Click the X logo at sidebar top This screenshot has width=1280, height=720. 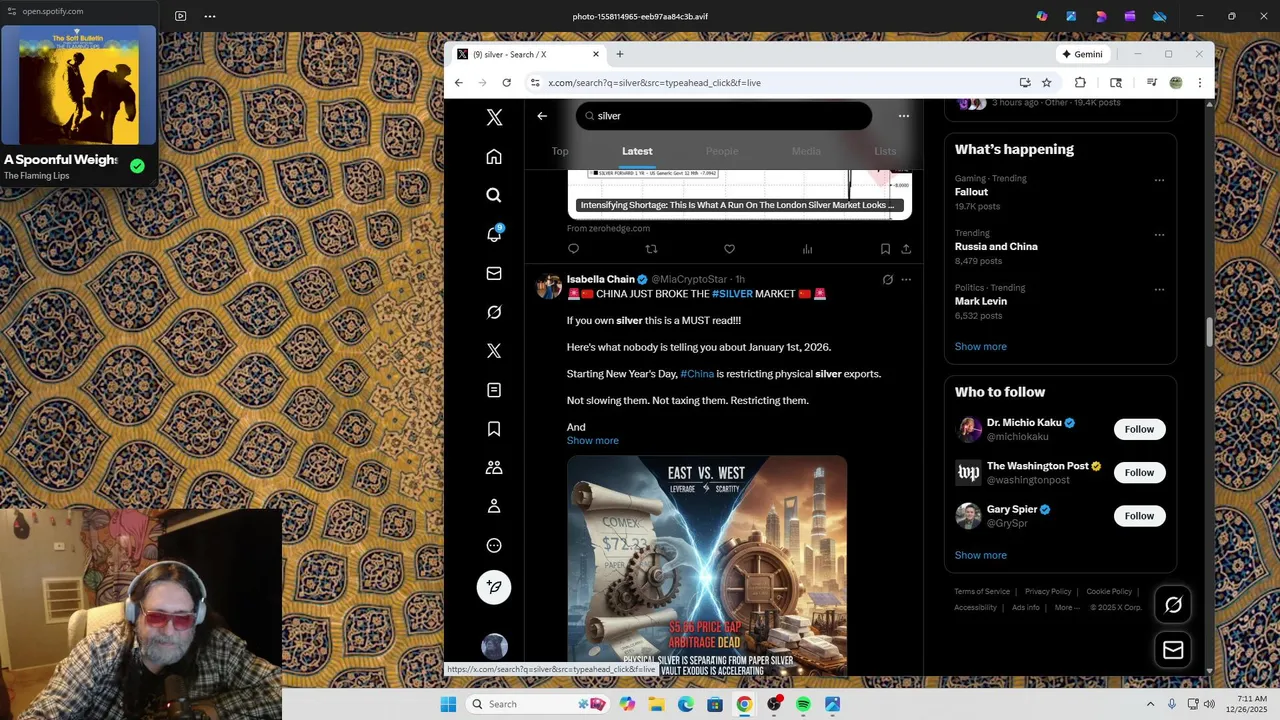click(x=494, y=117)
